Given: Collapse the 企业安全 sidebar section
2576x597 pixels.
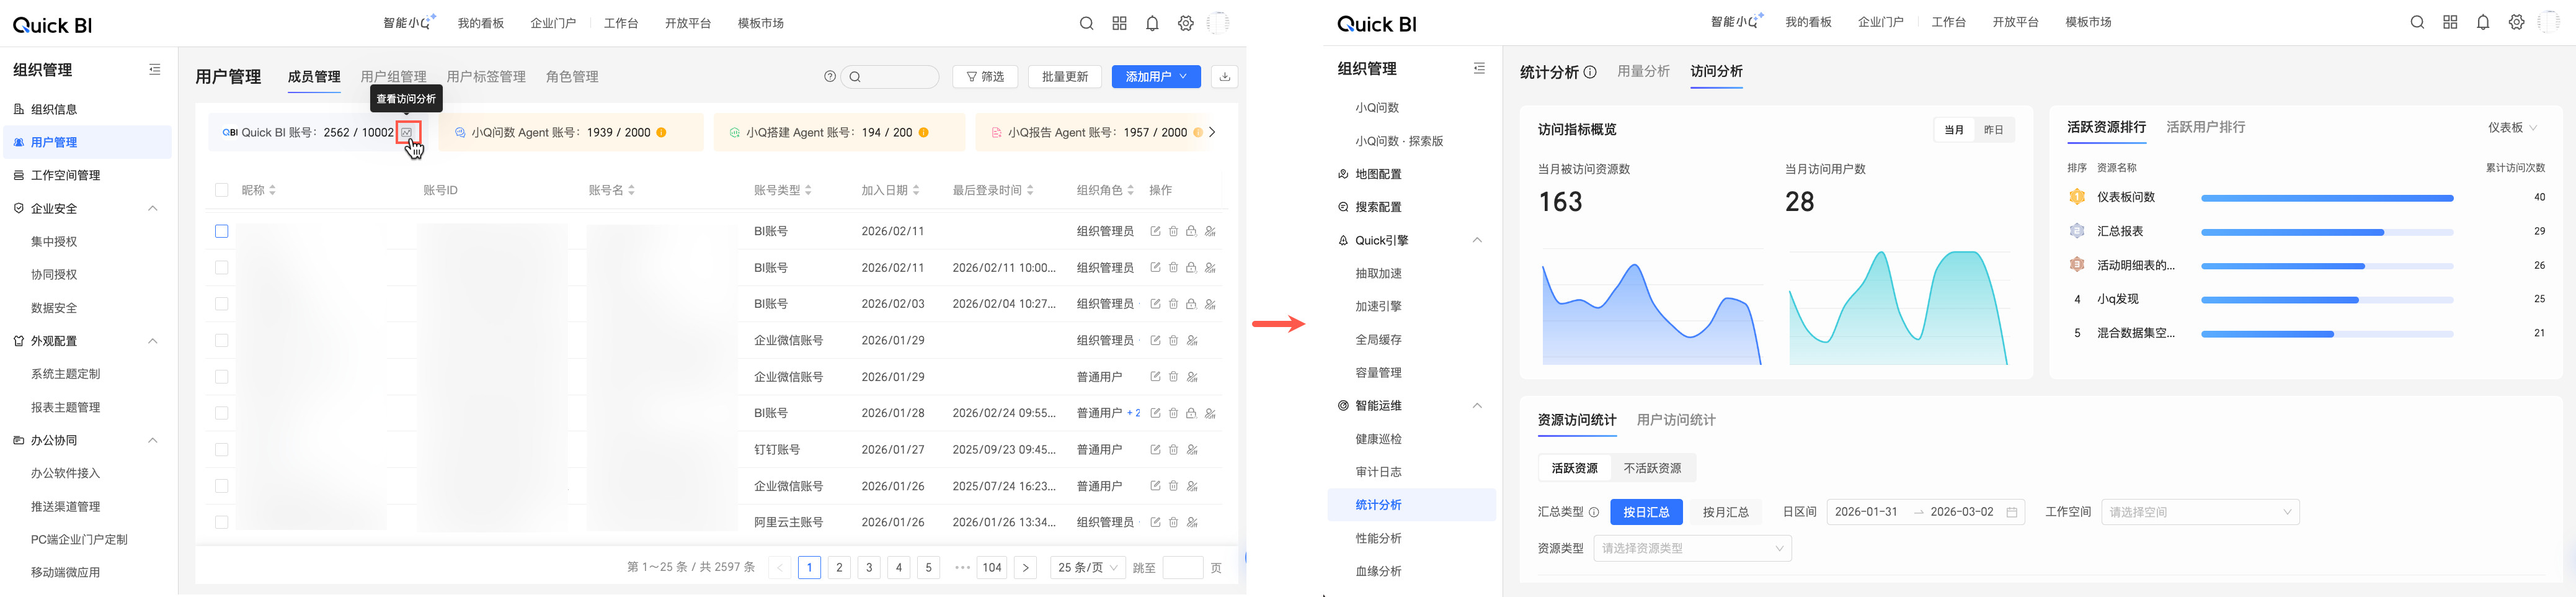Looking at the screenshot, I should [x=153, y=208].
